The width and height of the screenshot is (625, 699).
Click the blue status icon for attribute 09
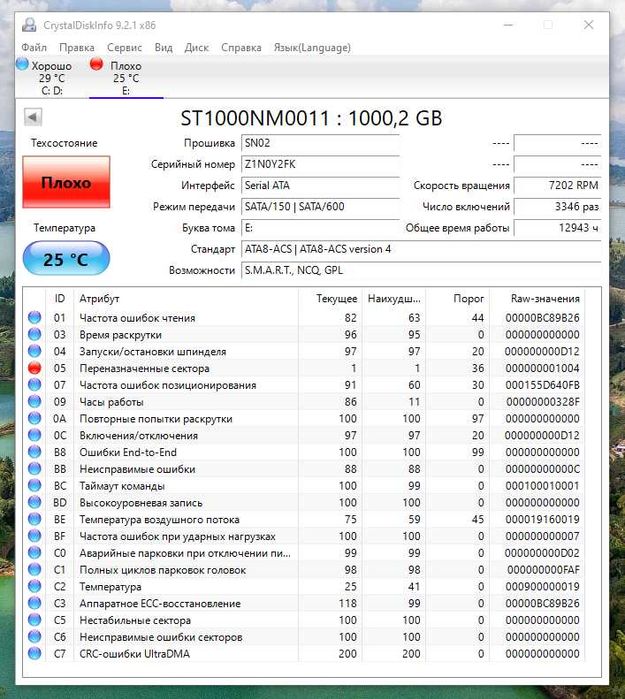[34, 401]
